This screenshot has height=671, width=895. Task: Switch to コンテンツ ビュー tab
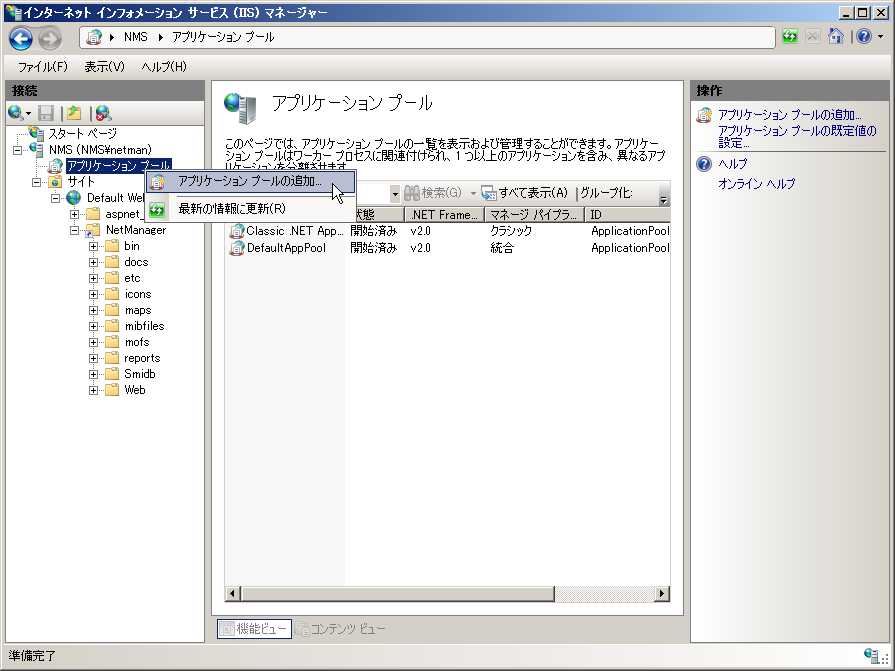pyautogui.click(x=341, y=629)
